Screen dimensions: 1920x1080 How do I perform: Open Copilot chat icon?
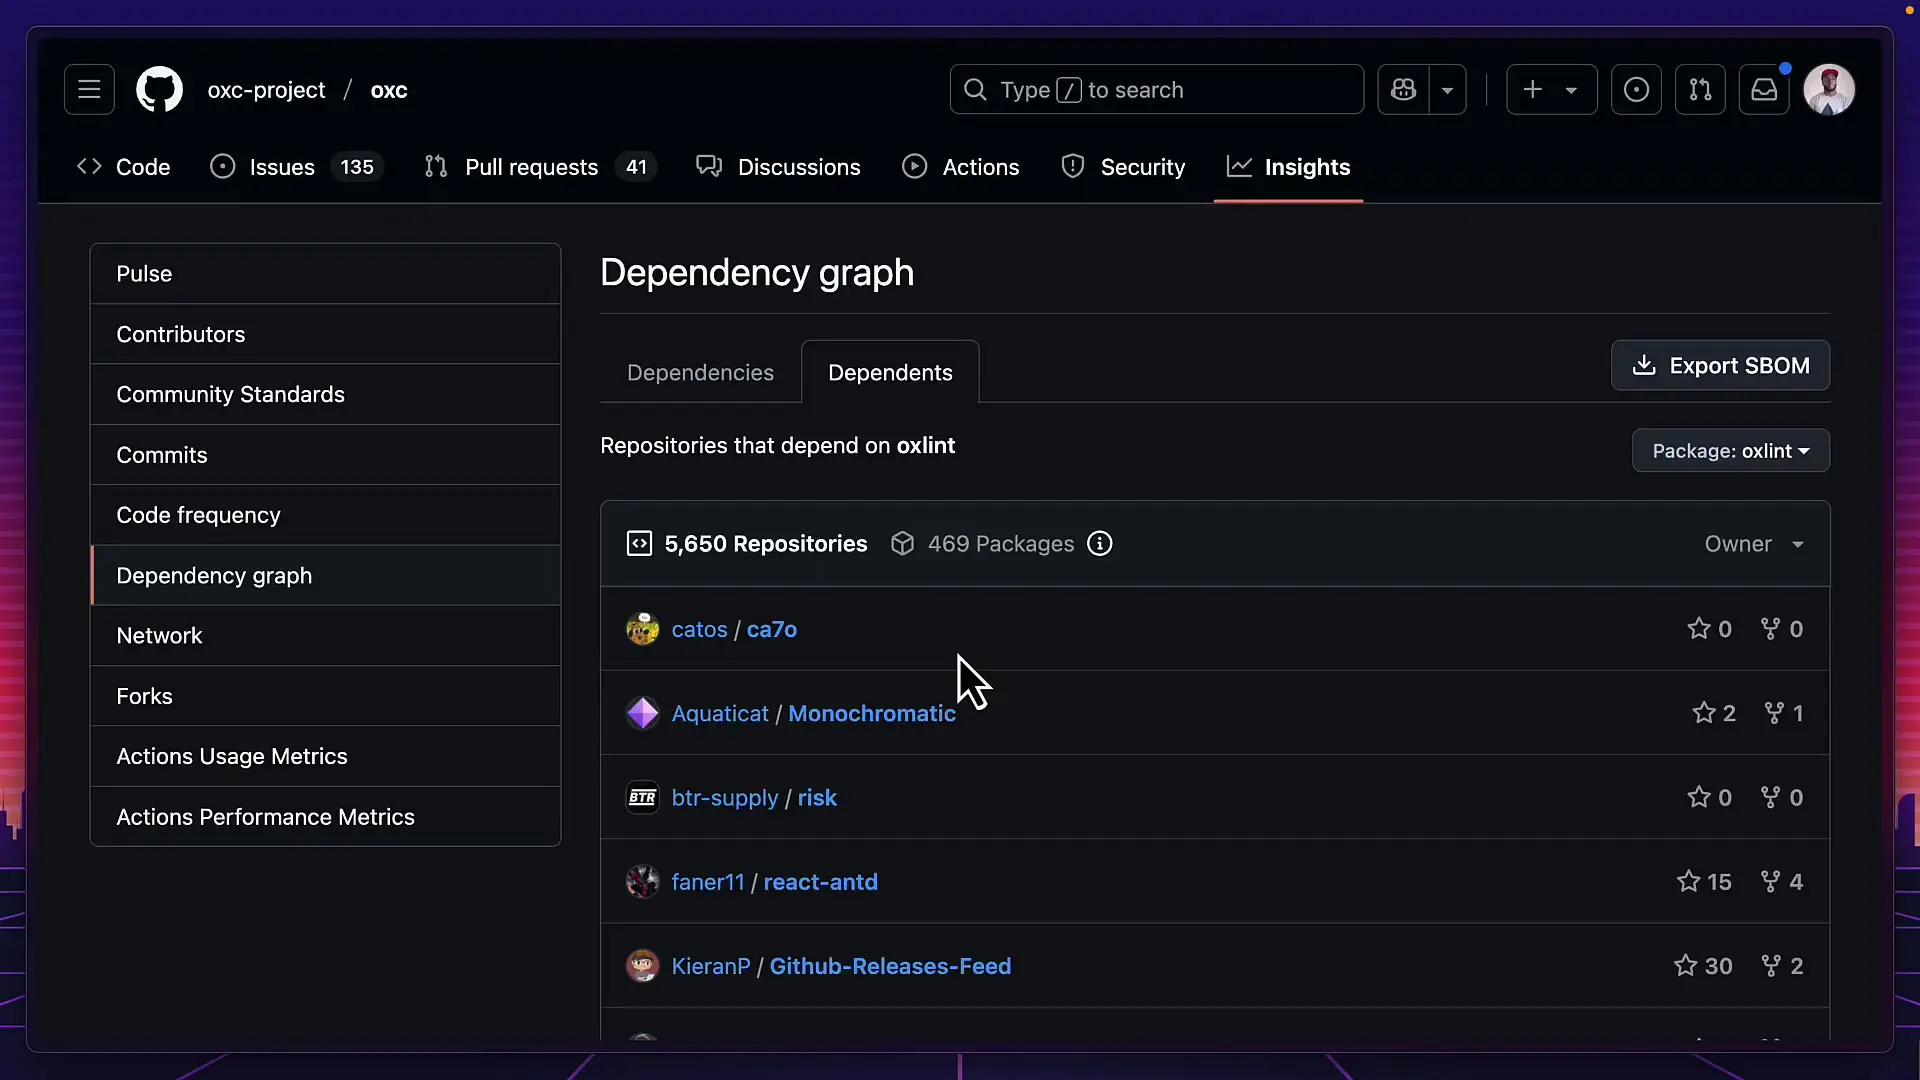point(1403,90)
